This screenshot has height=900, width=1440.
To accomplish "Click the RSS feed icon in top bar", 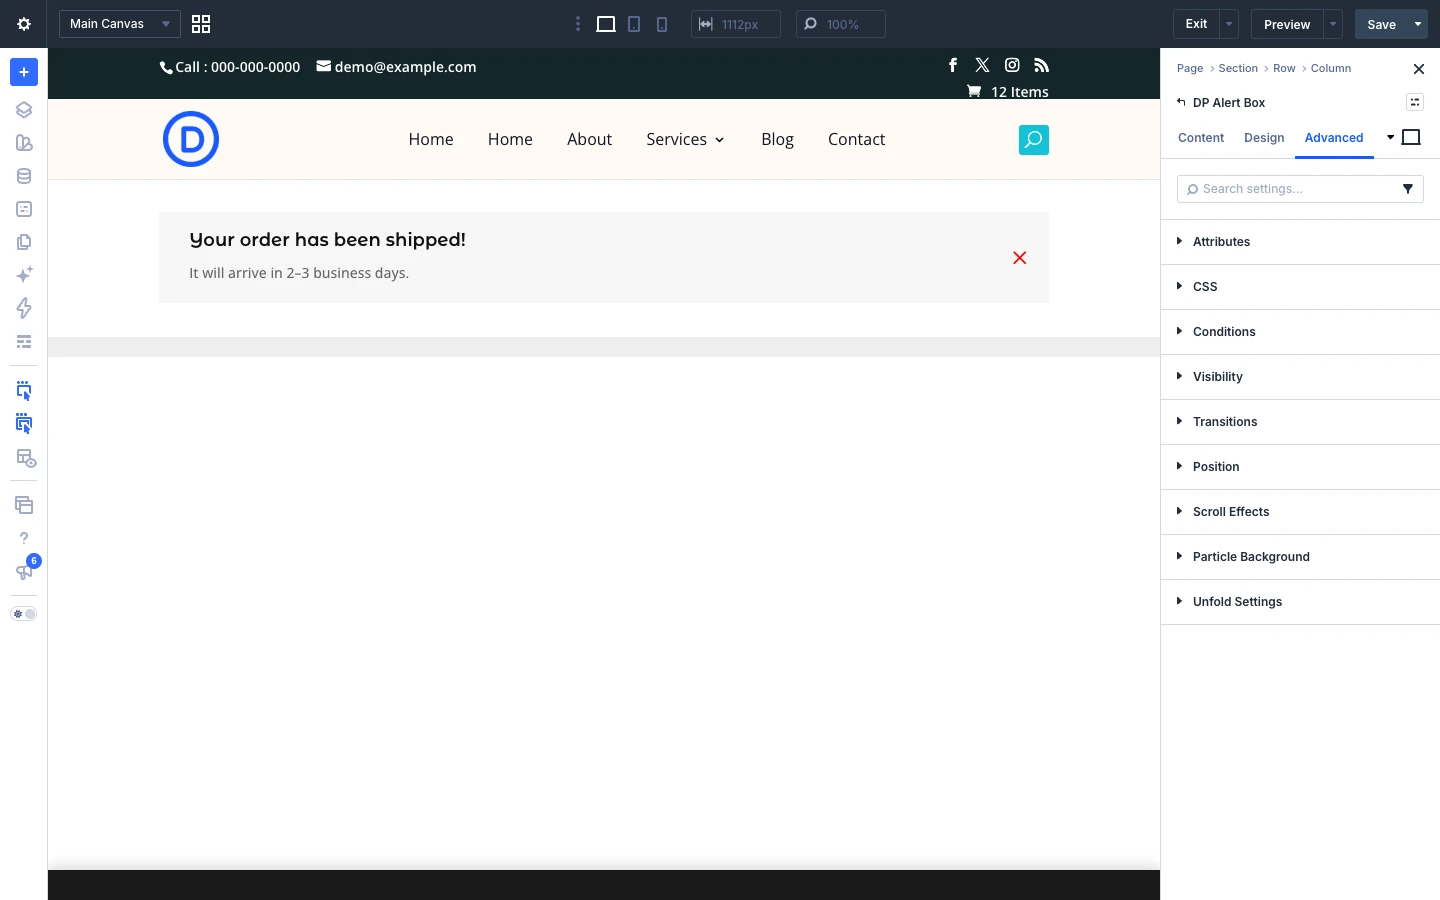I will coord(1042,65).
